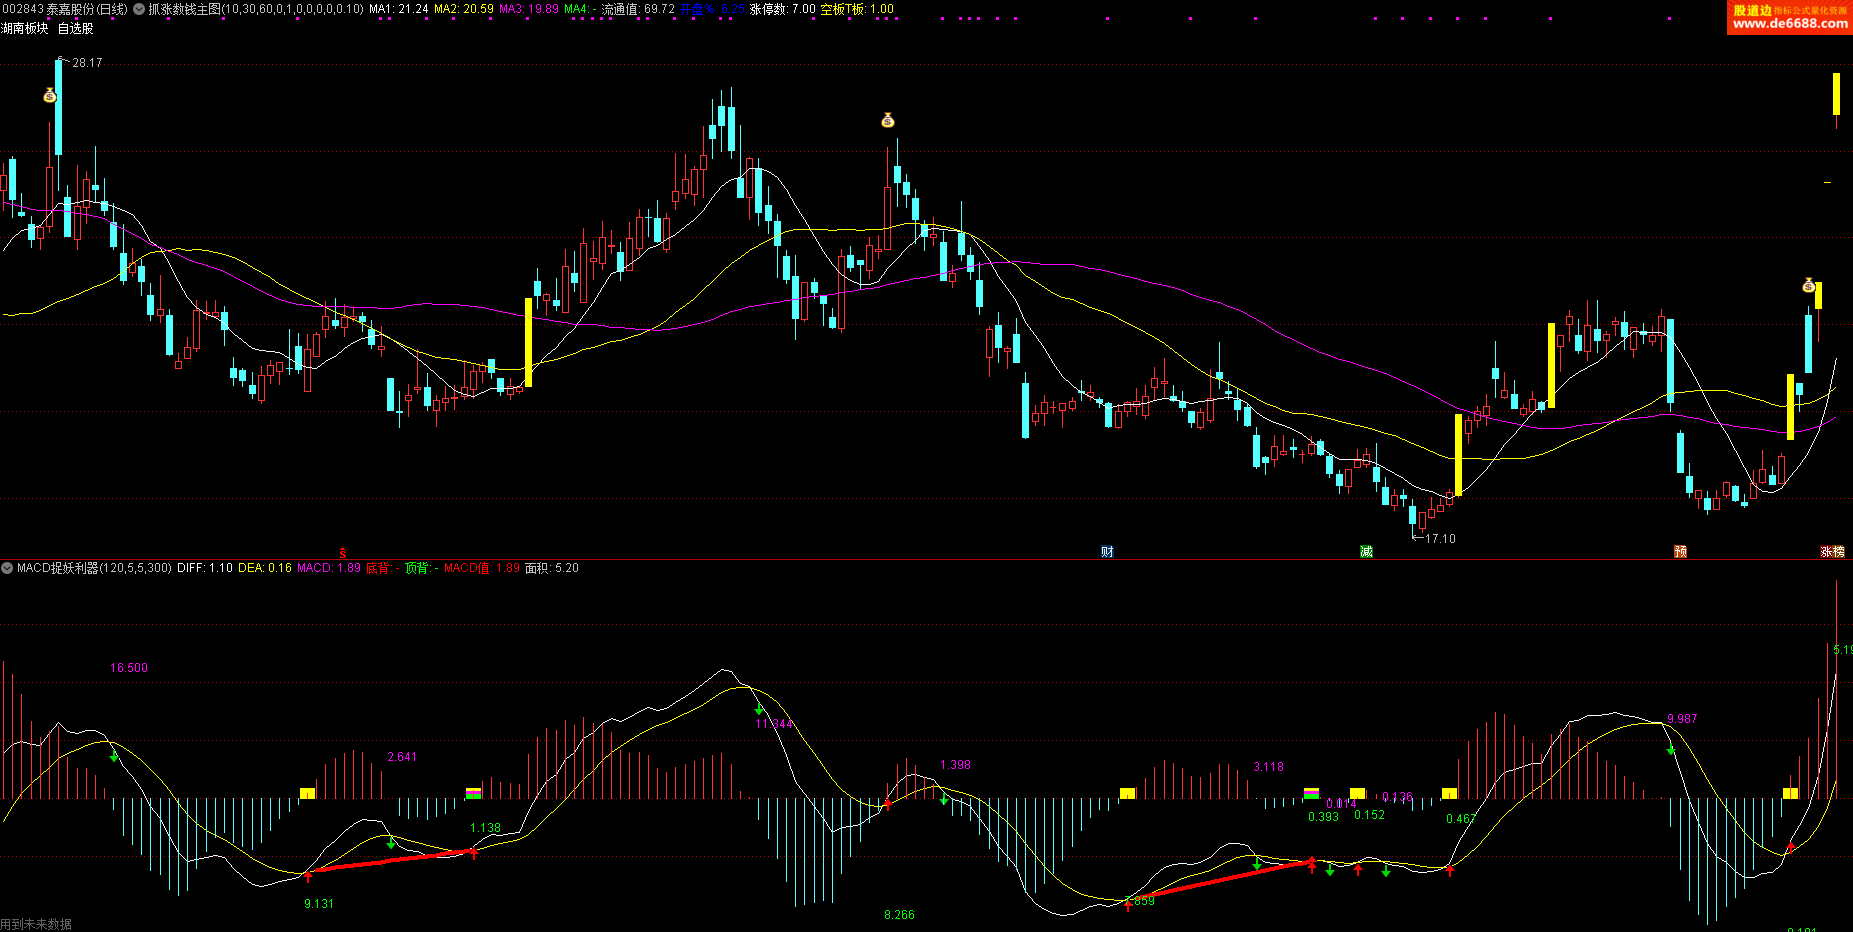1853x932 pixels.
Task: Open the www.de6688.com watermark link
Action: click(1790, 23)
